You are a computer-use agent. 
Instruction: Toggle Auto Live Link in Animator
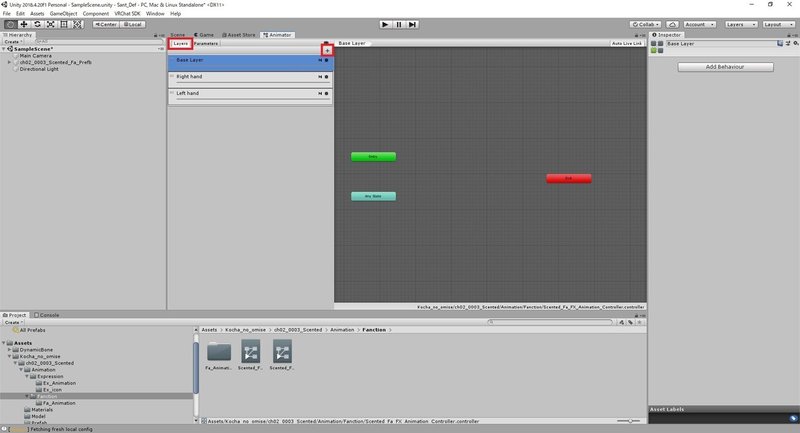pos(627,43)
